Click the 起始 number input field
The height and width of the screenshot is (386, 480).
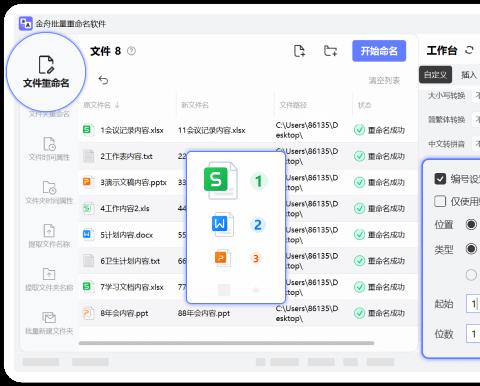(x=473, y=303)
